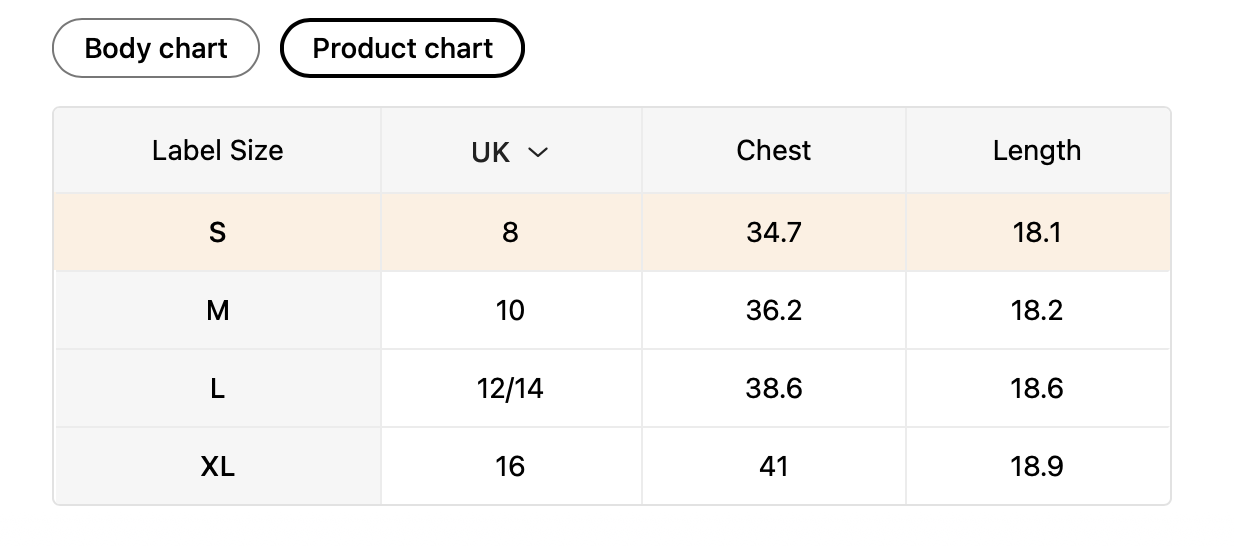
Task: Click UK size 12/14 cell
Action: coord(510,388)
